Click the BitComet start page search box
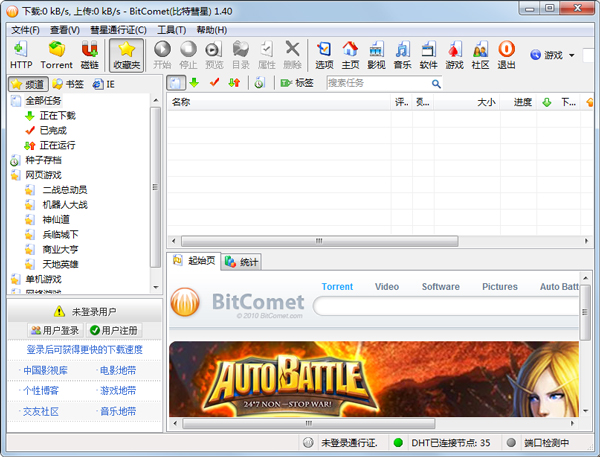The width and height of the screenshot is (600, 457). pyautogui.click(x=446, y=306)
